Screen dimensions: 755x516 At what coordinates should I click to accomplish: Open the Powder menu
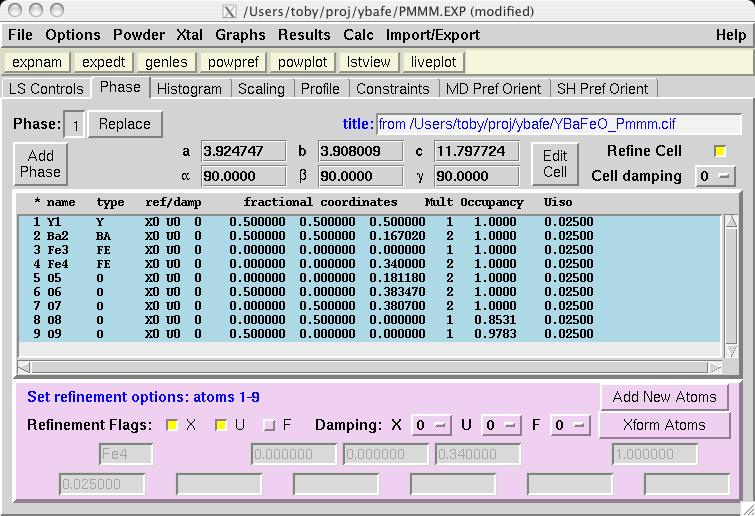click(139, 35)
